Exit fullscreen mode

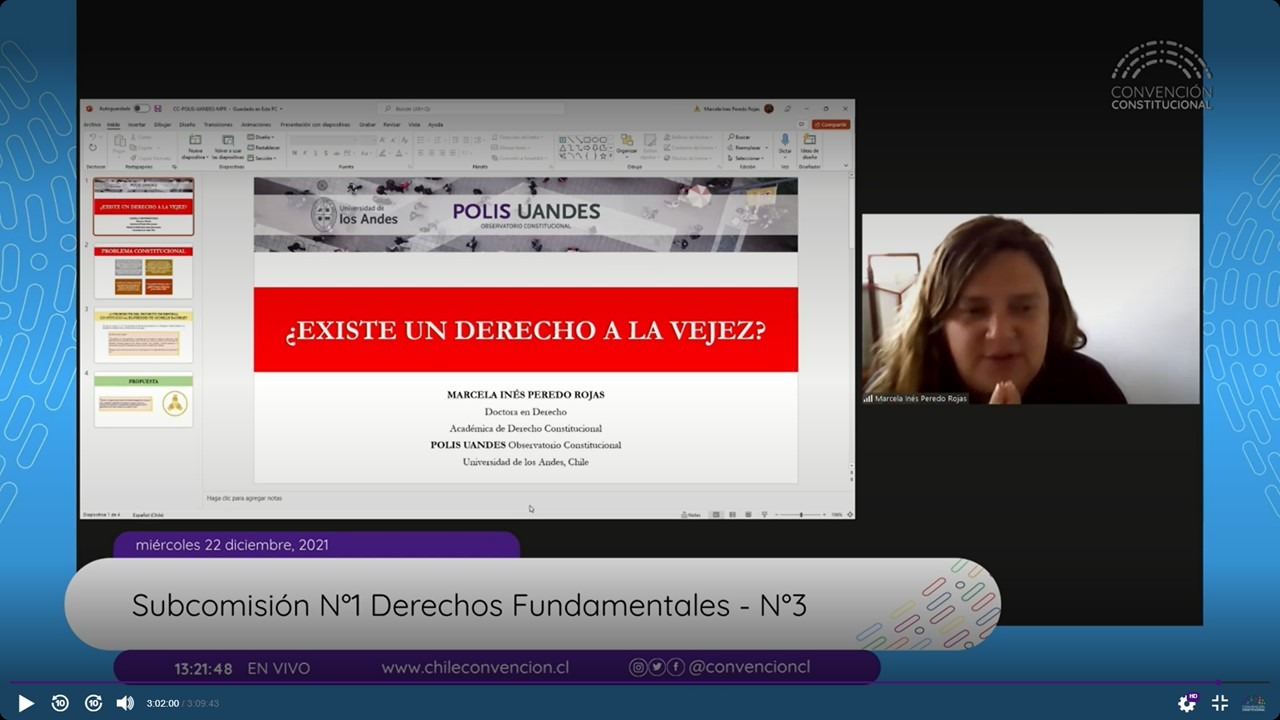(x=1219, y=703)
